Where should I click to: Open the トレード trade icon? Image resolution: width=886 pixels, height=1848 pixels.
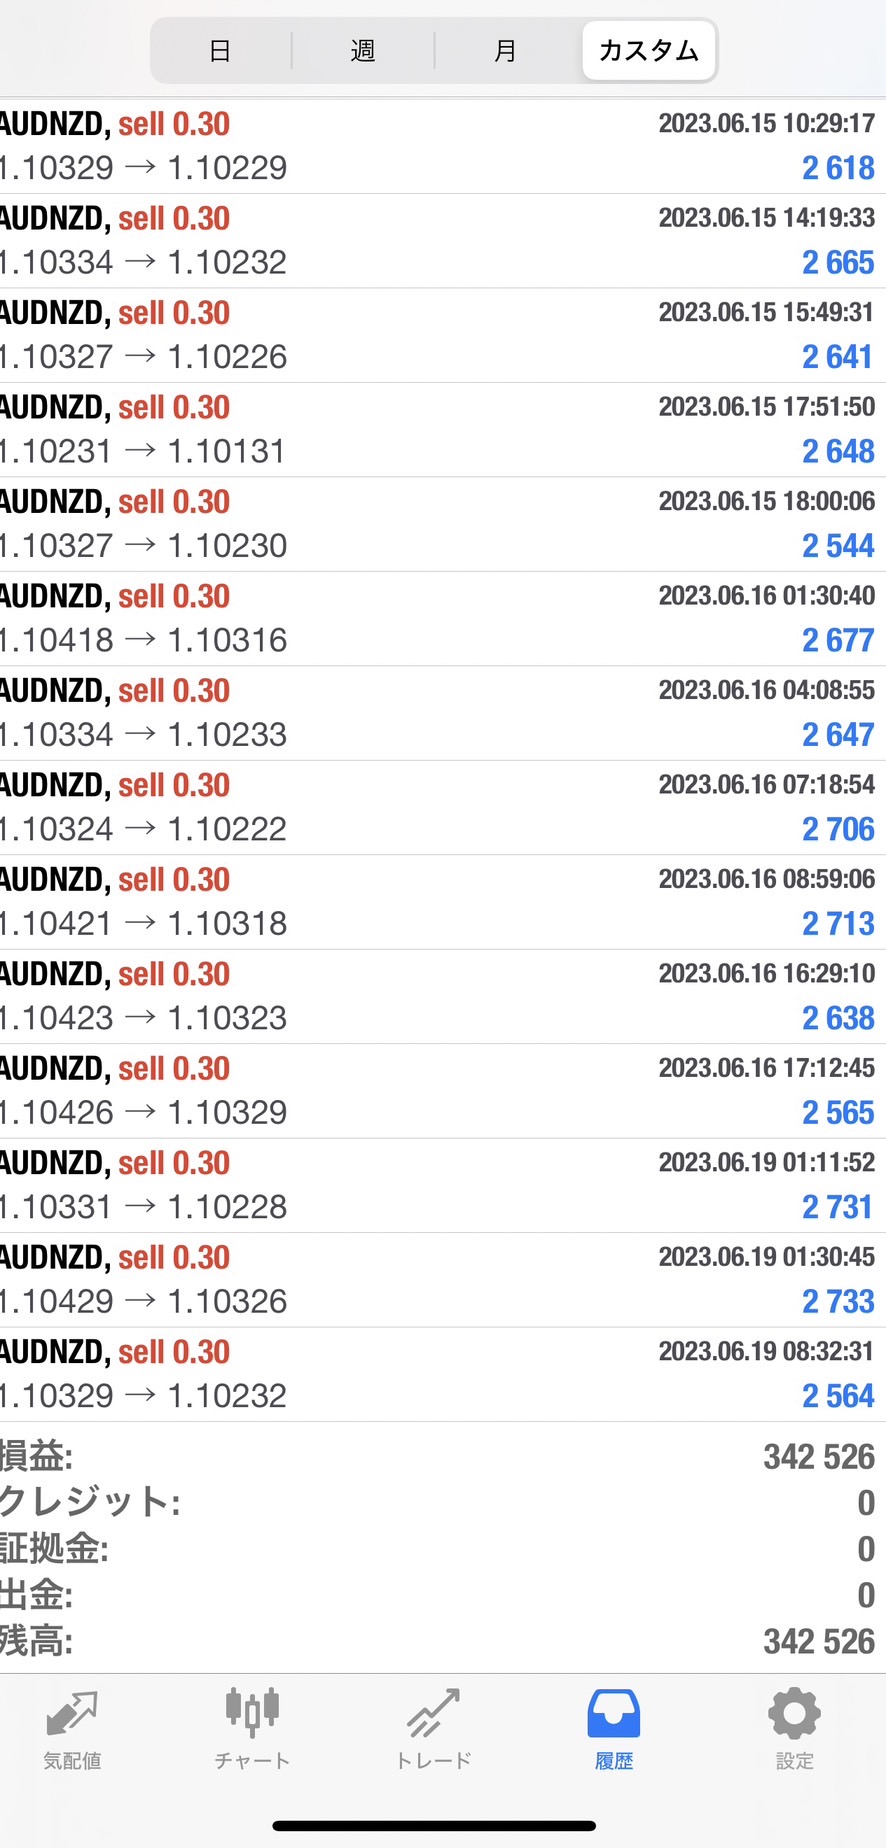click(433, 1714)
